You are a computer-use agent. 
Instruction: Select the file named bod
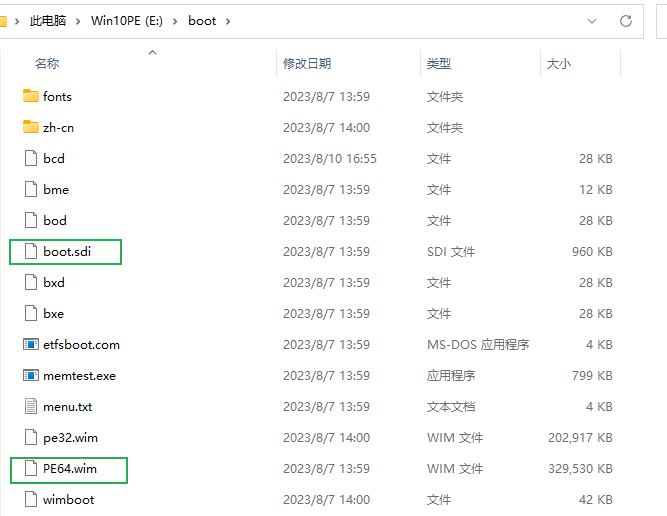point(54,221)
